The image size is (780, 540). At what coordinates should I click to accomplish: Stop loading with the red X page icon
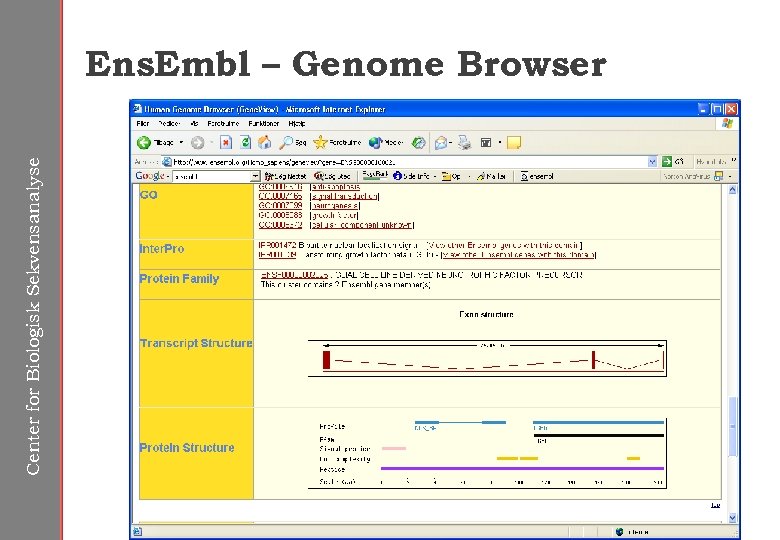click(226, 143)
